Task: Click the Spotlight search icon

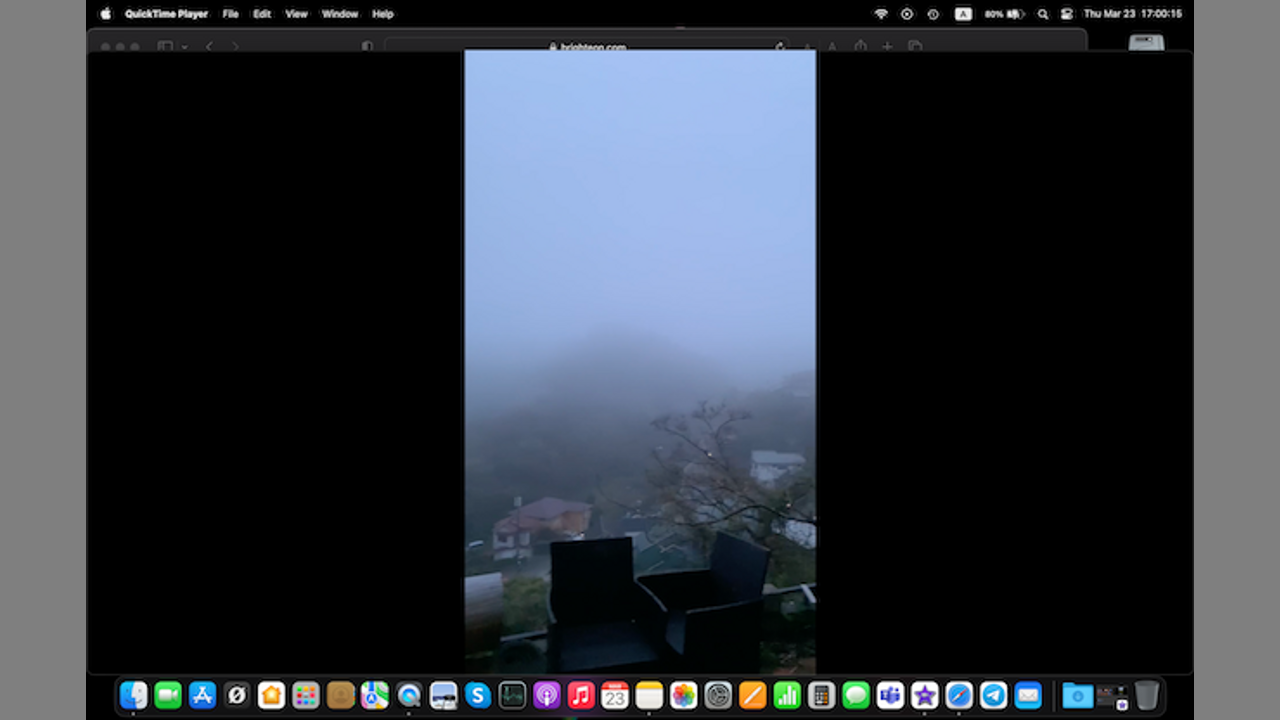Action: 1043,14
